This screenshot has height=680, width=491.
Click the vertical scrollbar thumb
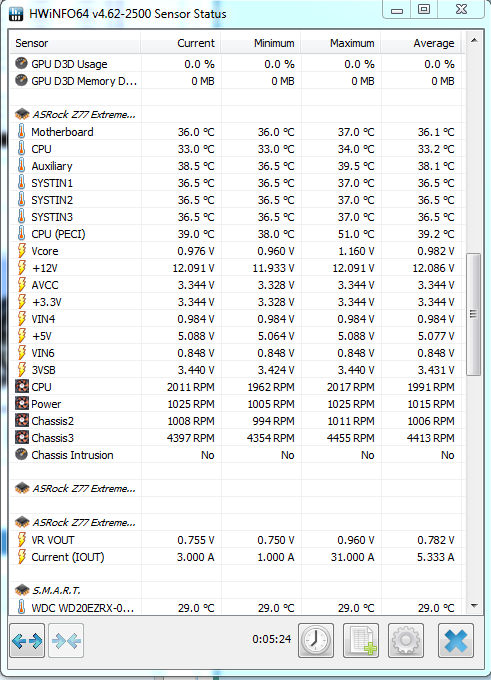point(474,314)
